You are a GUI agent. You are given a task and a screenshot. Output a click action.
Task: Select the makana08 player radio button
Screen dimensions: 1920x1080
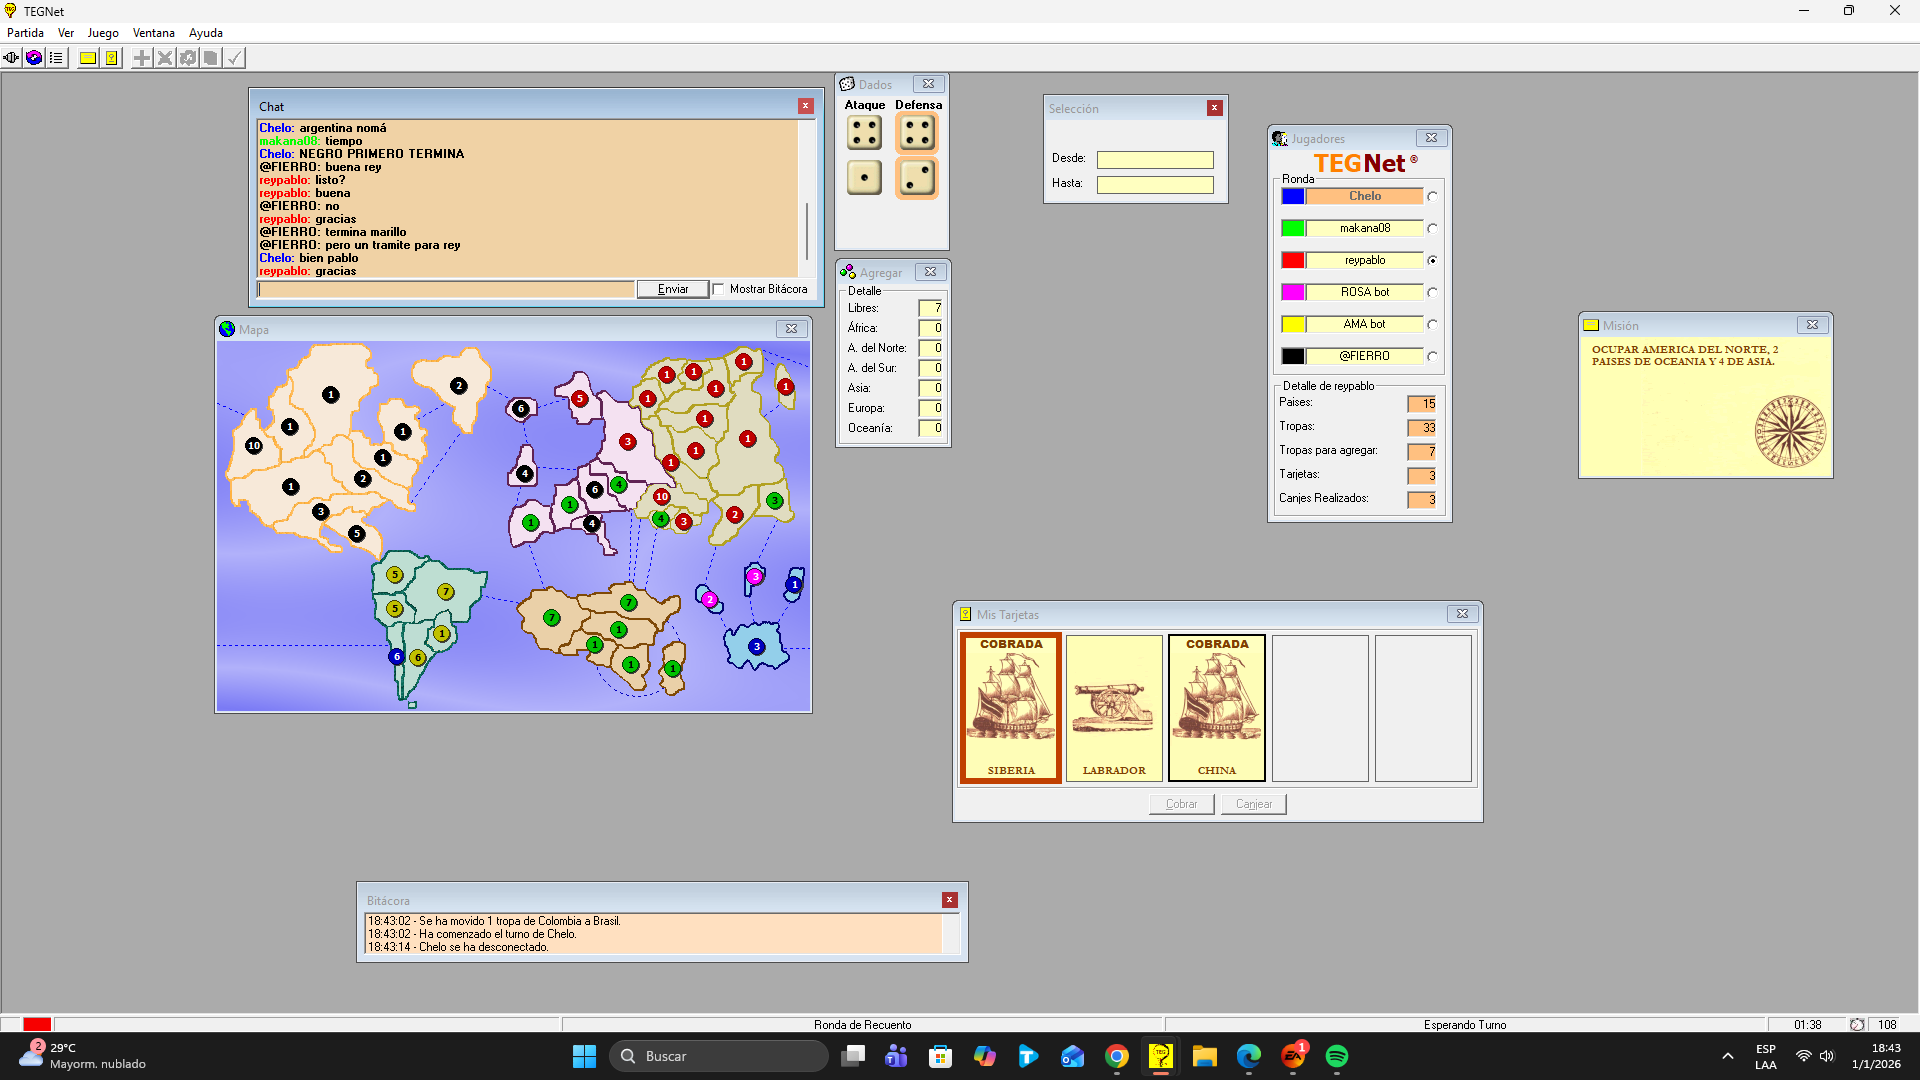click(x=1432, y=229)
